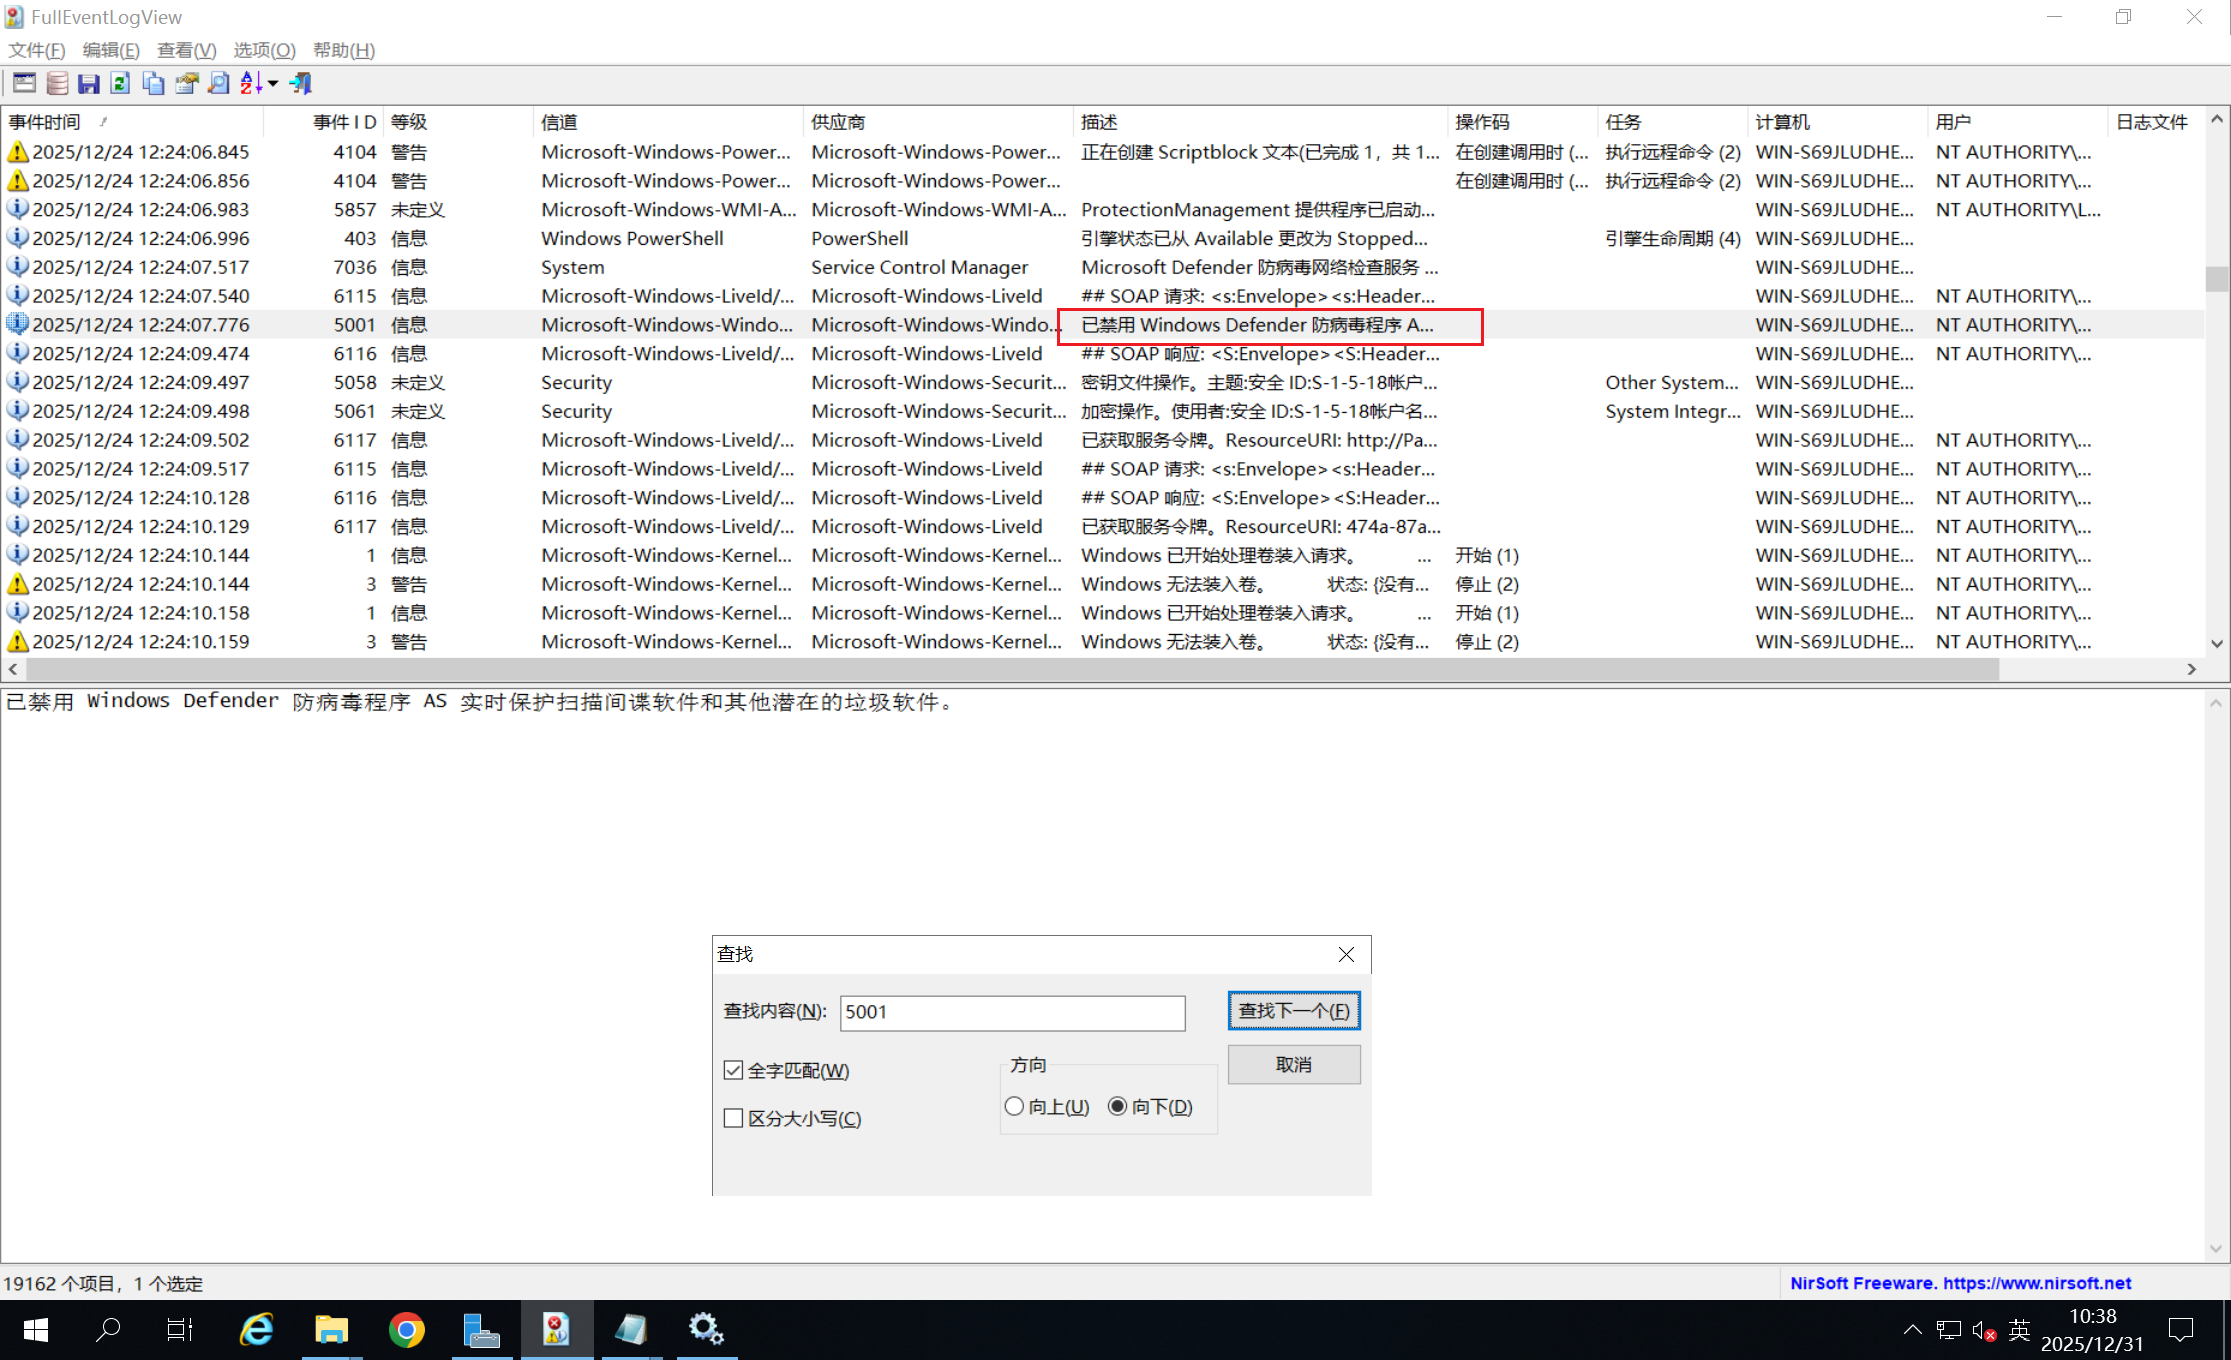Select the 向上 direction radio button
The height and width of the screenshot is (1360, 2231).
(x=1014, y=1106)
